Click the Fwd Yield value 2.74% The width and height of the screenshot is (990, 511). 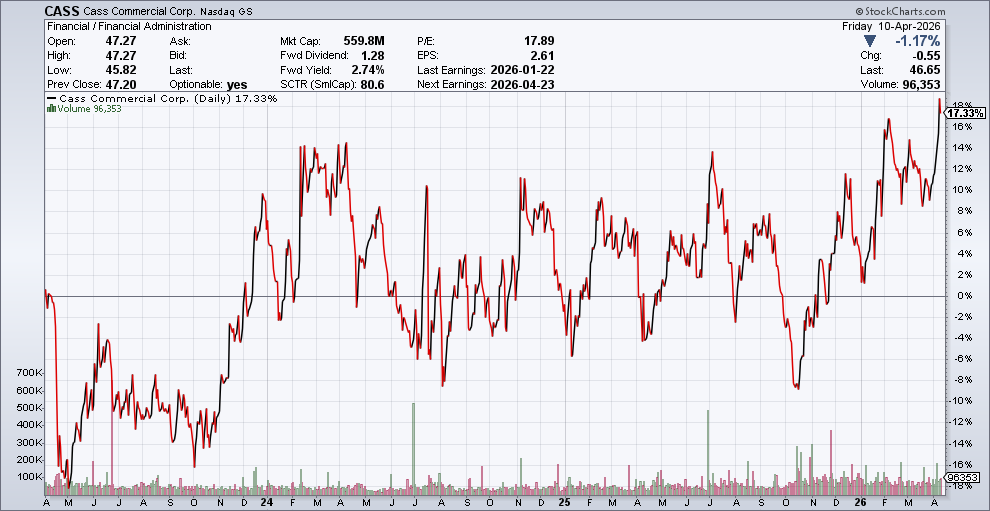click(x=367, y=70)
